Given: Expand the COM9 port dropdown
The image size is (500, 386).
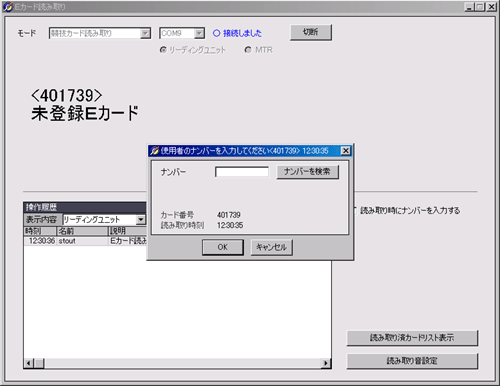Looking at the screenshot, I should point(199,33).
